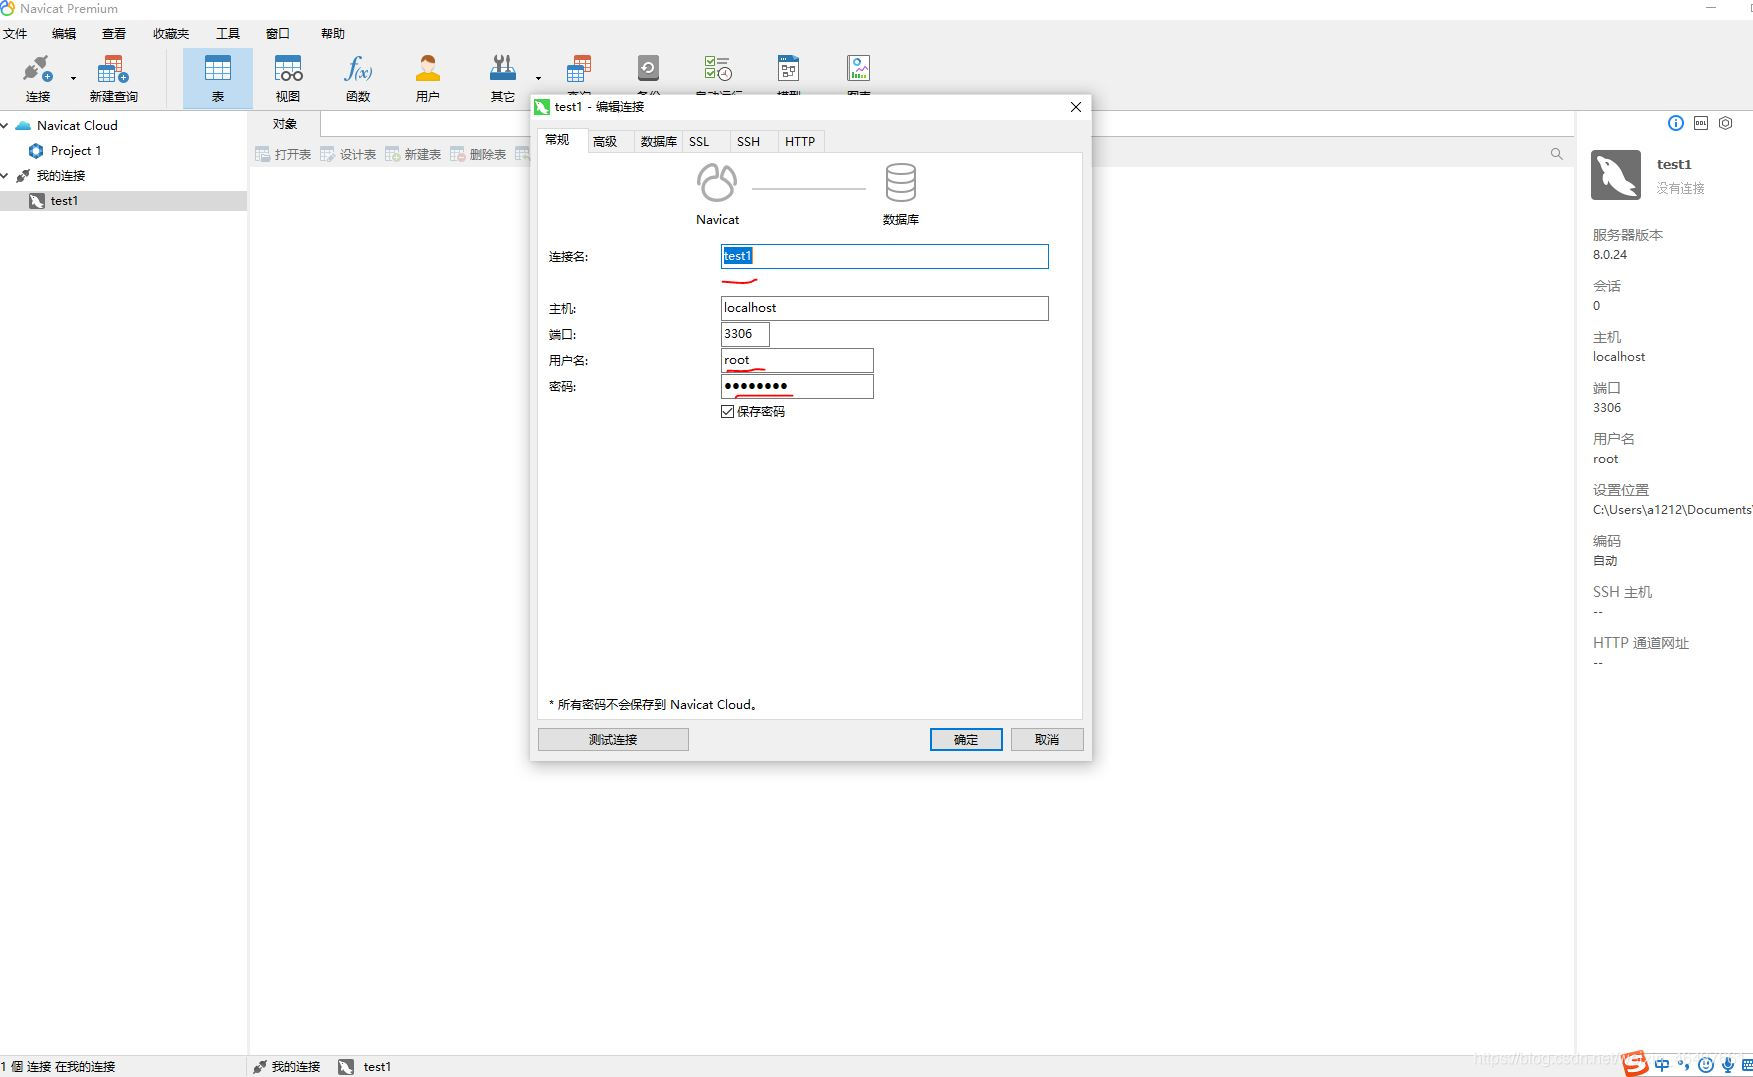Switch to the SSL tab
Viewport: 1753px width, 1077px height.
coord(699,141)
